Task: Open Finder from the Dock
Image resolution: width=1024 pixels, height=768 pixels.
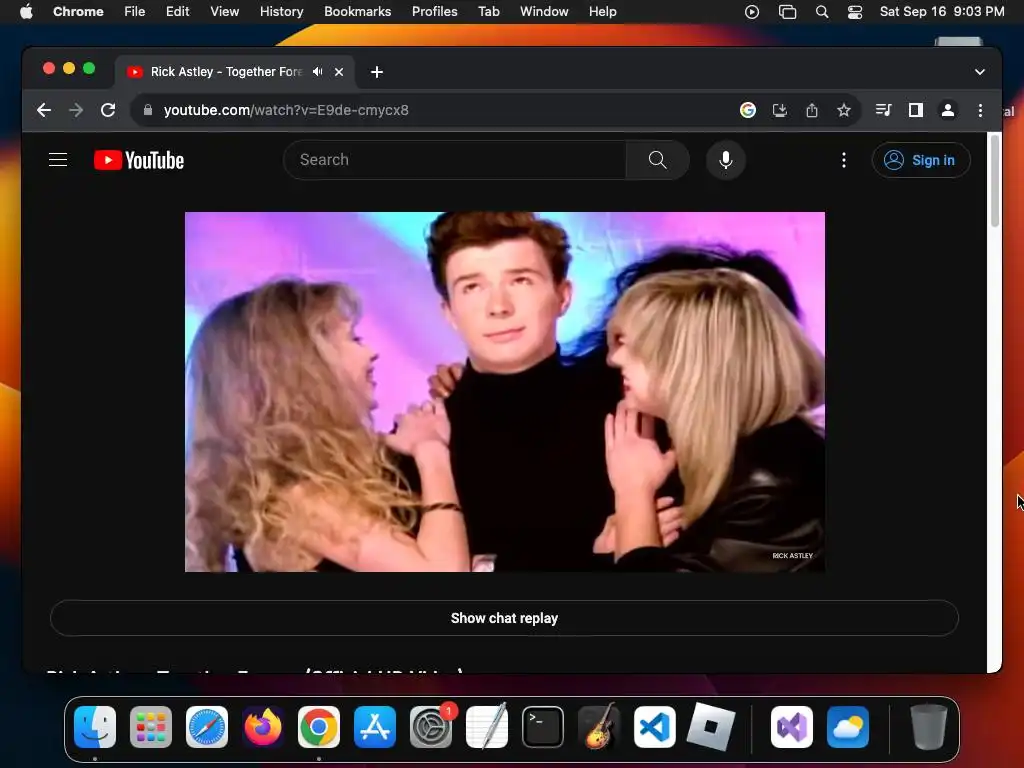Action: 95,727
